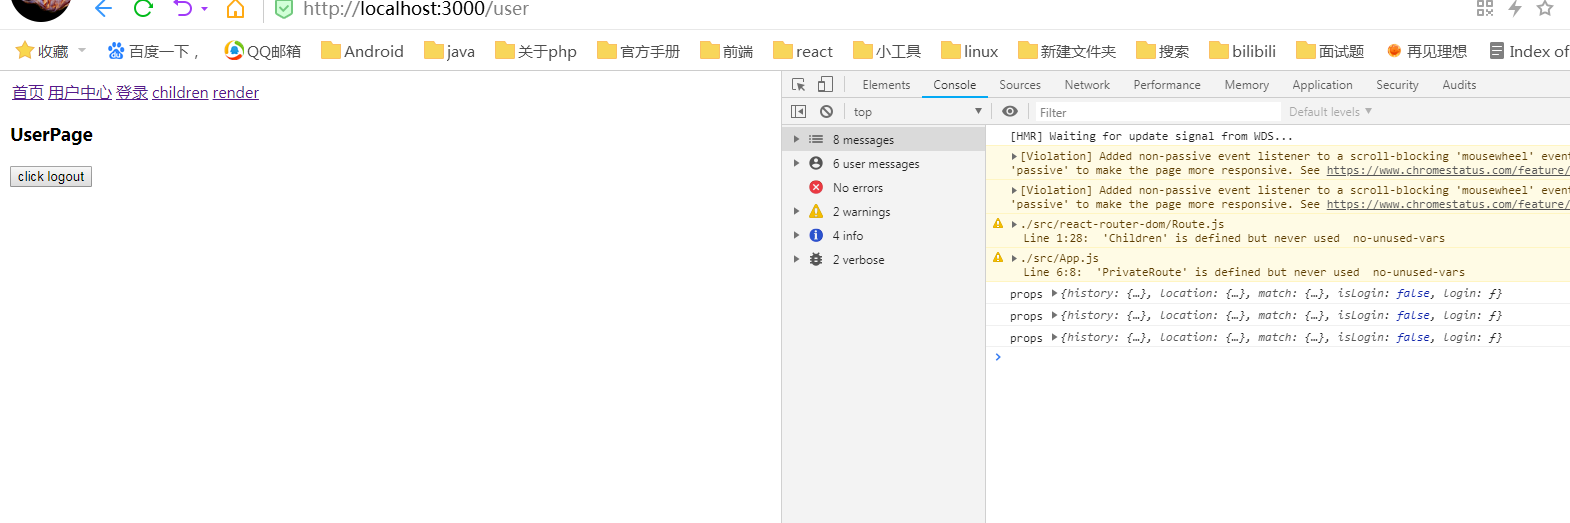Open the react bookmarks folder
The height and width of the screenshot is (523, 1570).
coord(803,51)
